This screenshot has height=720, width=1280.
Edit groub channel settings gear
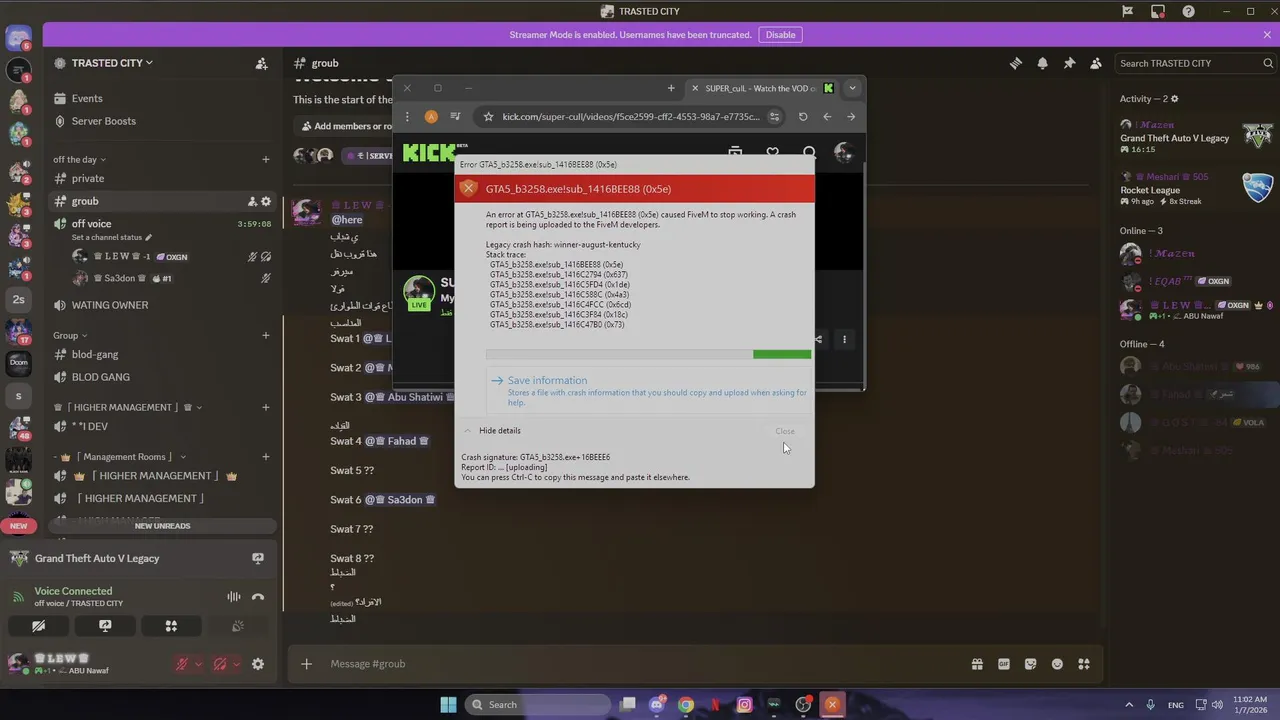click(266, 201)
